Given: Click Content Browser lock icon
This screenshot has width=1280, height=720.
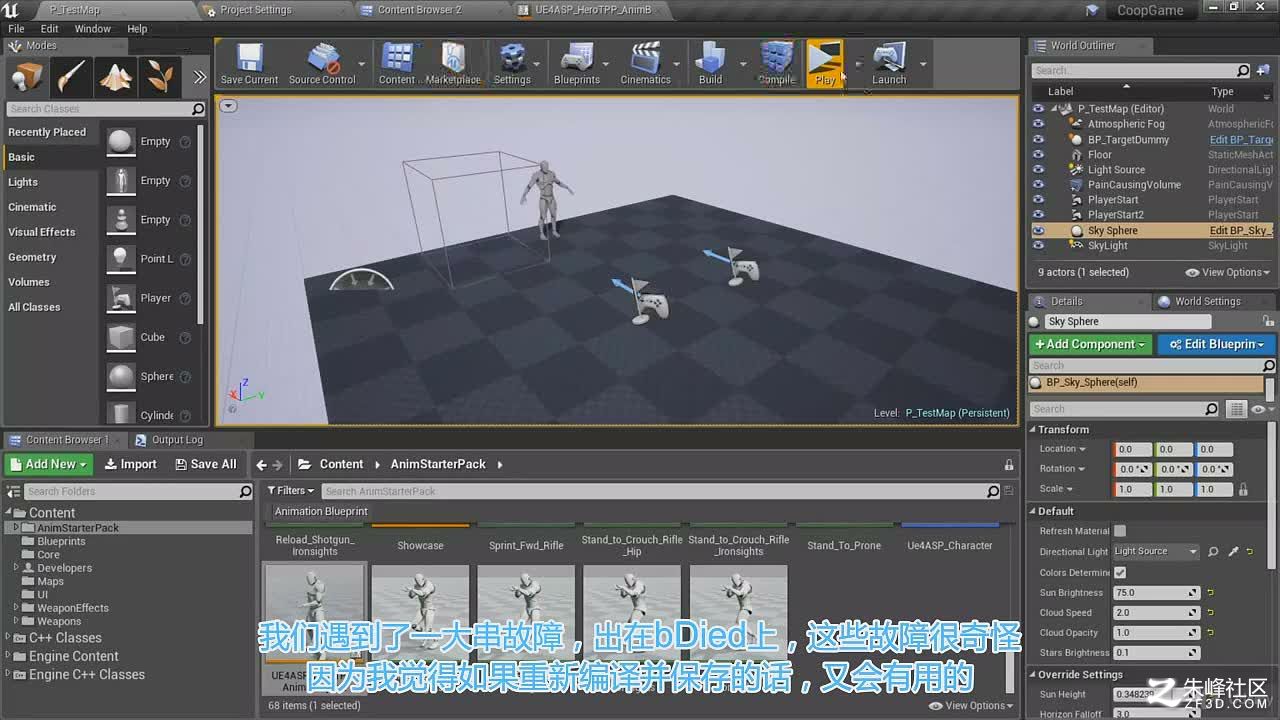Looking at the screenshot, I should tap(1009, 464).
